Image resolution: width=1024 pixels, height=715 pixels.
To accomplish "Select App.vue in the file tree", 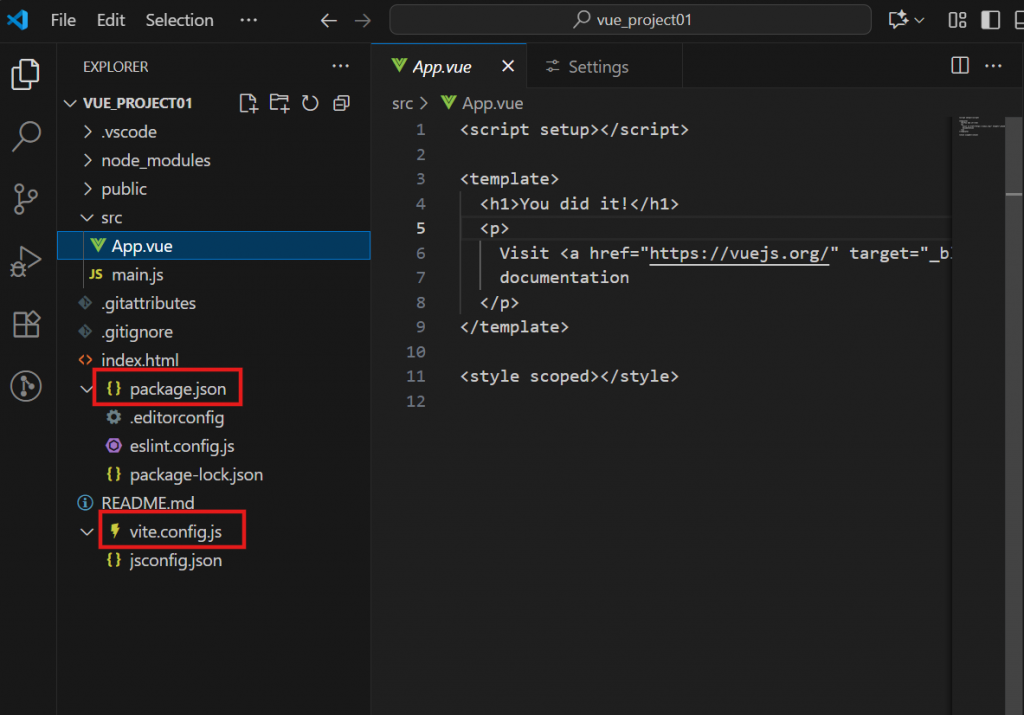I will point(214,246).
